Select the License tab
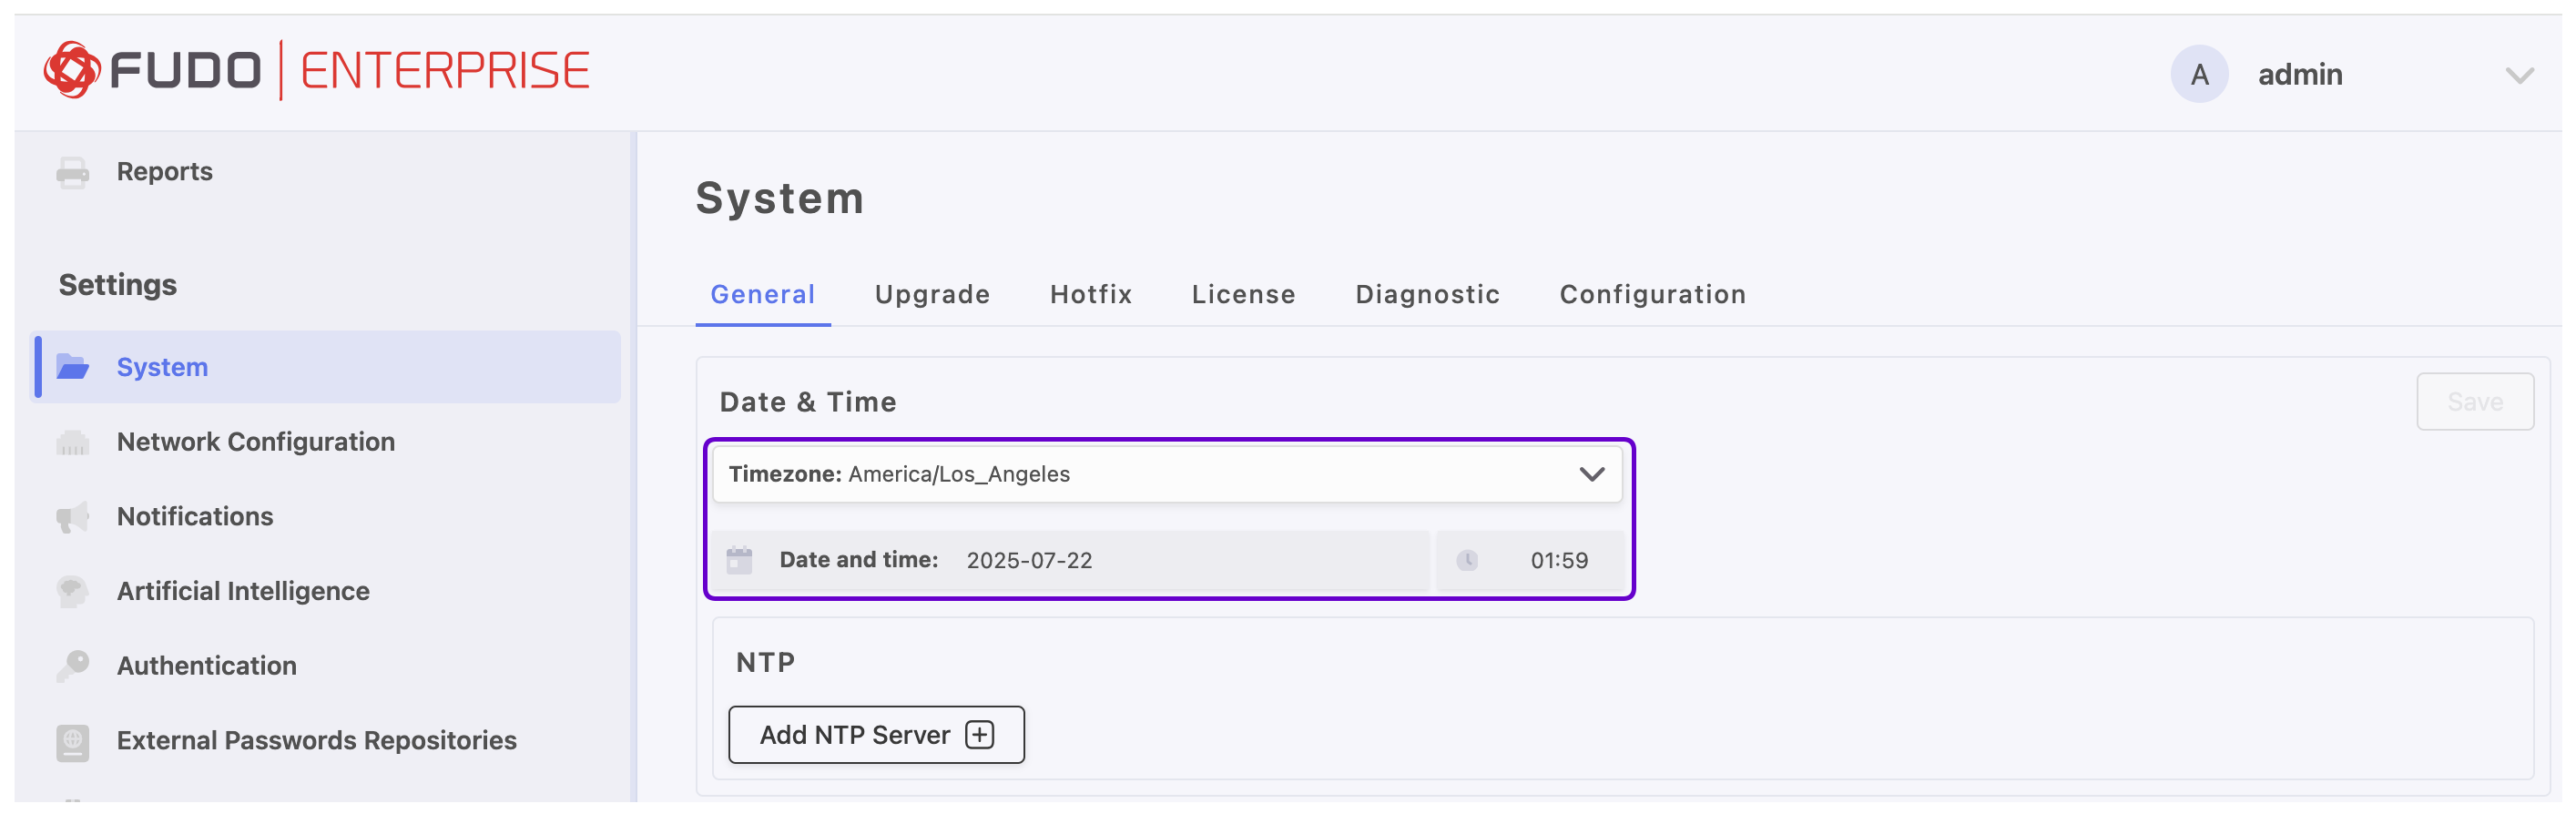 pos(1243,294)
